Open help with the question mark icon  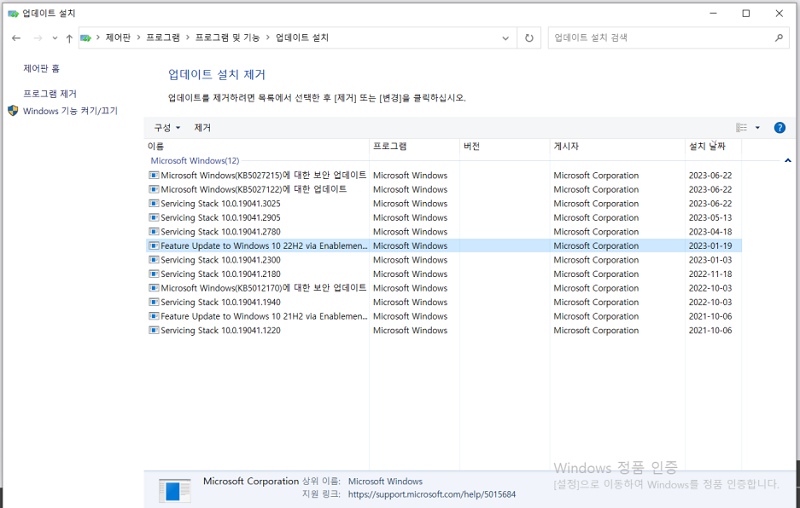coord(780,128)
